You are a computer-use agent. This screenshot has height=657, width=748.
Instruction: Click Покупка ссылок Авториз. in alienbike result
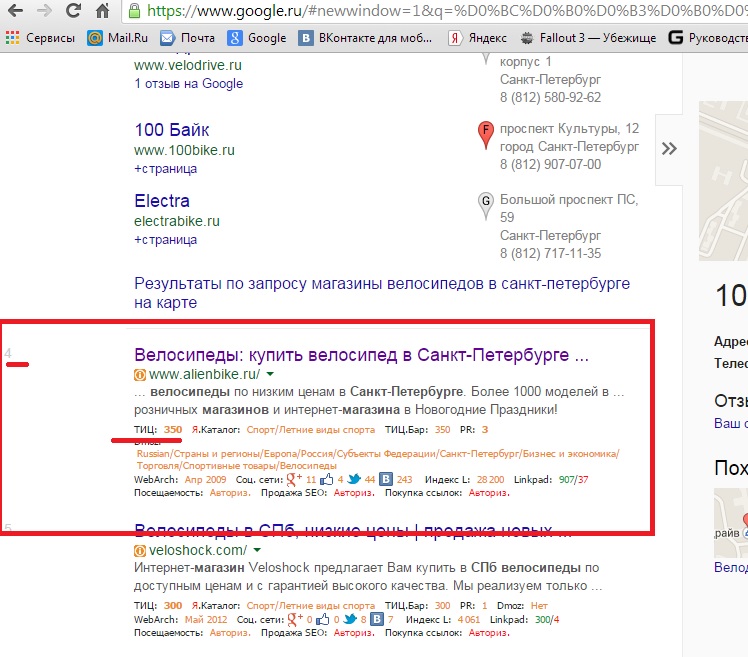point(489,493)
